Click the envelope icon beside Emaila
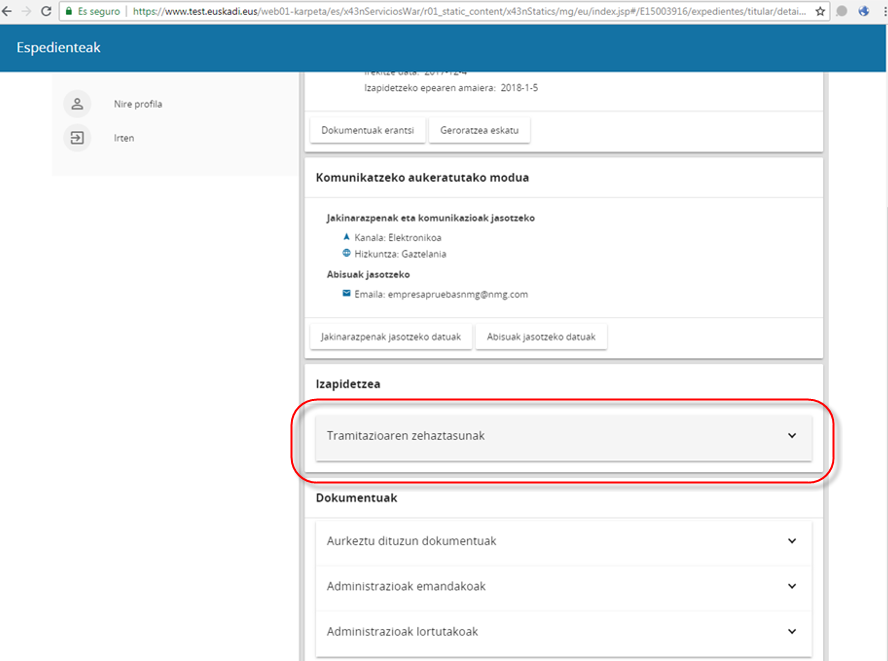The image size is (888, 661). pos(346,294)
